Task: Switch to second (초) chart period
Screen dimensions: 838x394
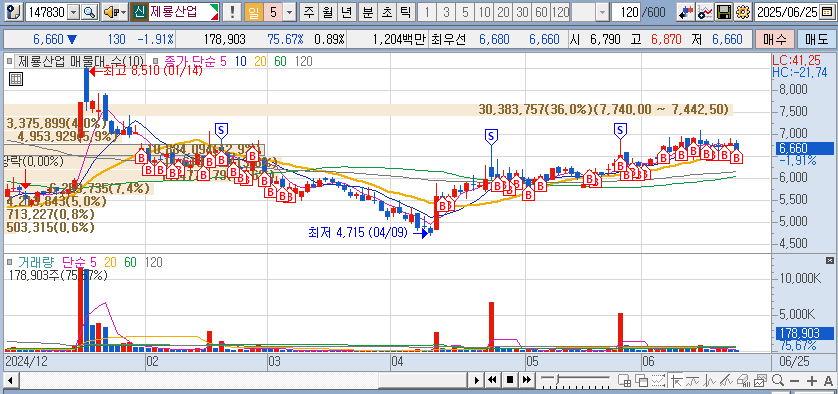Action: tap(386, 11)
